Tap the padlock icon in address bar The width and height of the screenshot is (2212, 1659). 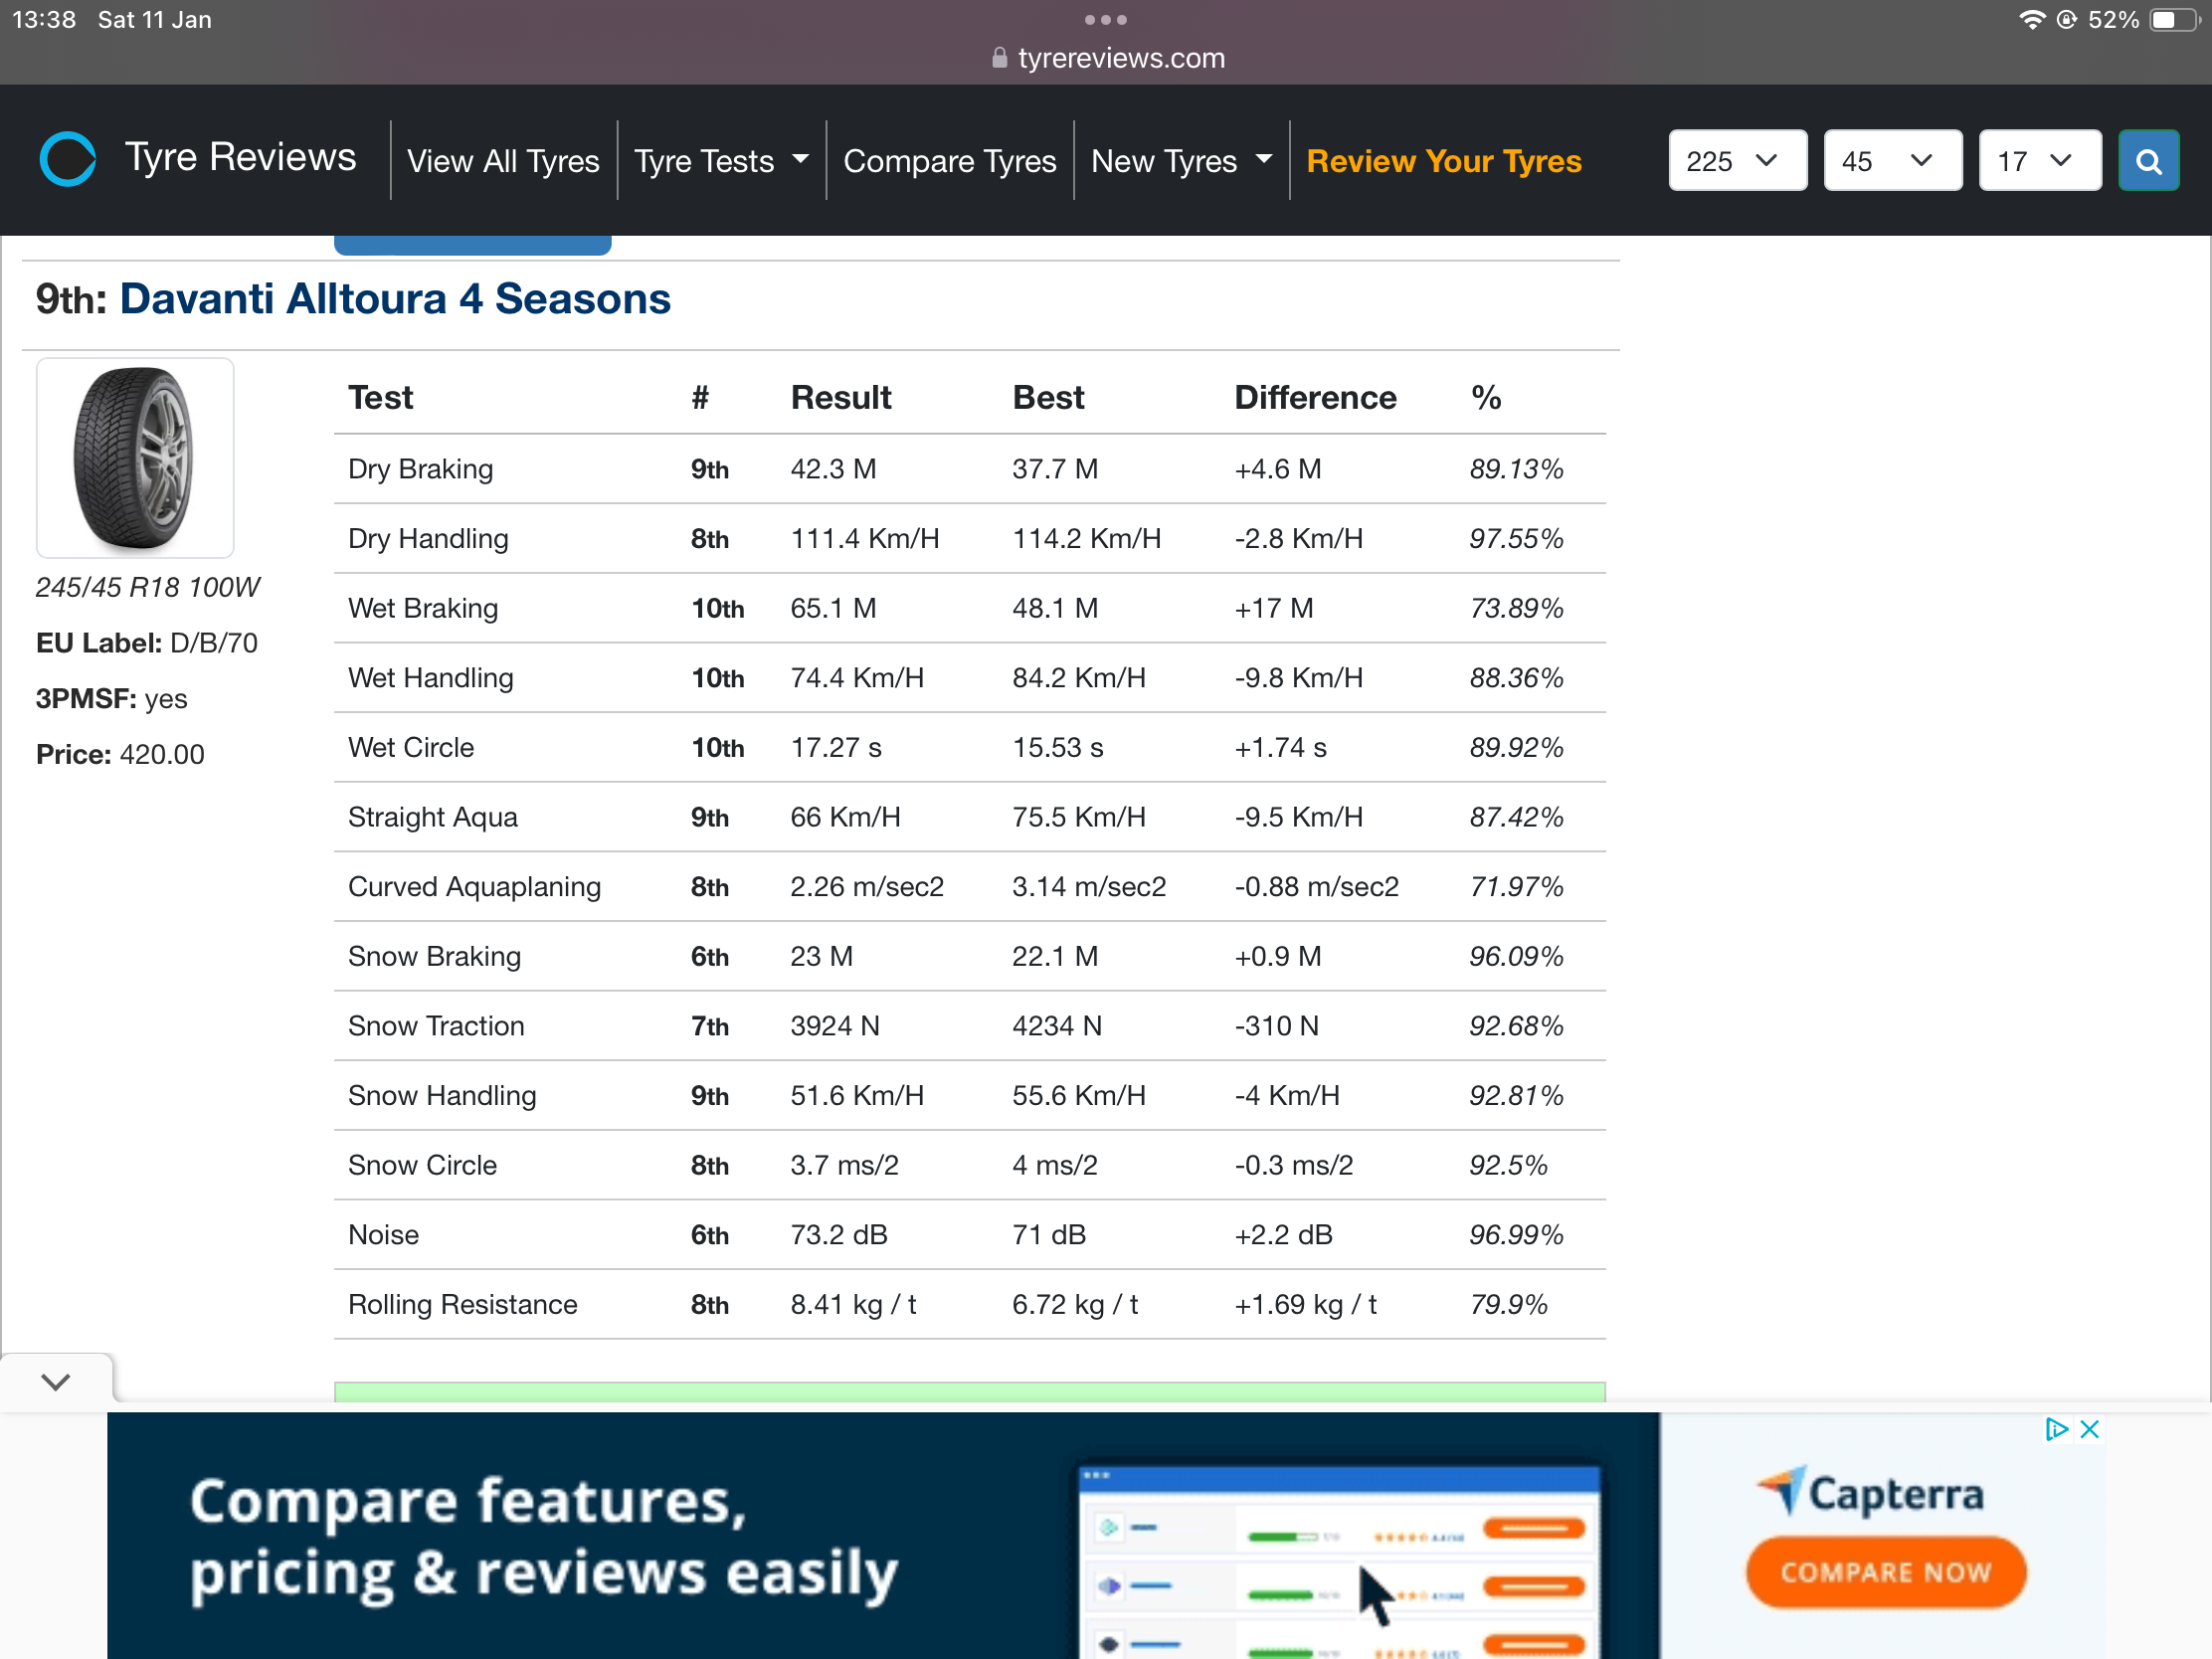999,57
